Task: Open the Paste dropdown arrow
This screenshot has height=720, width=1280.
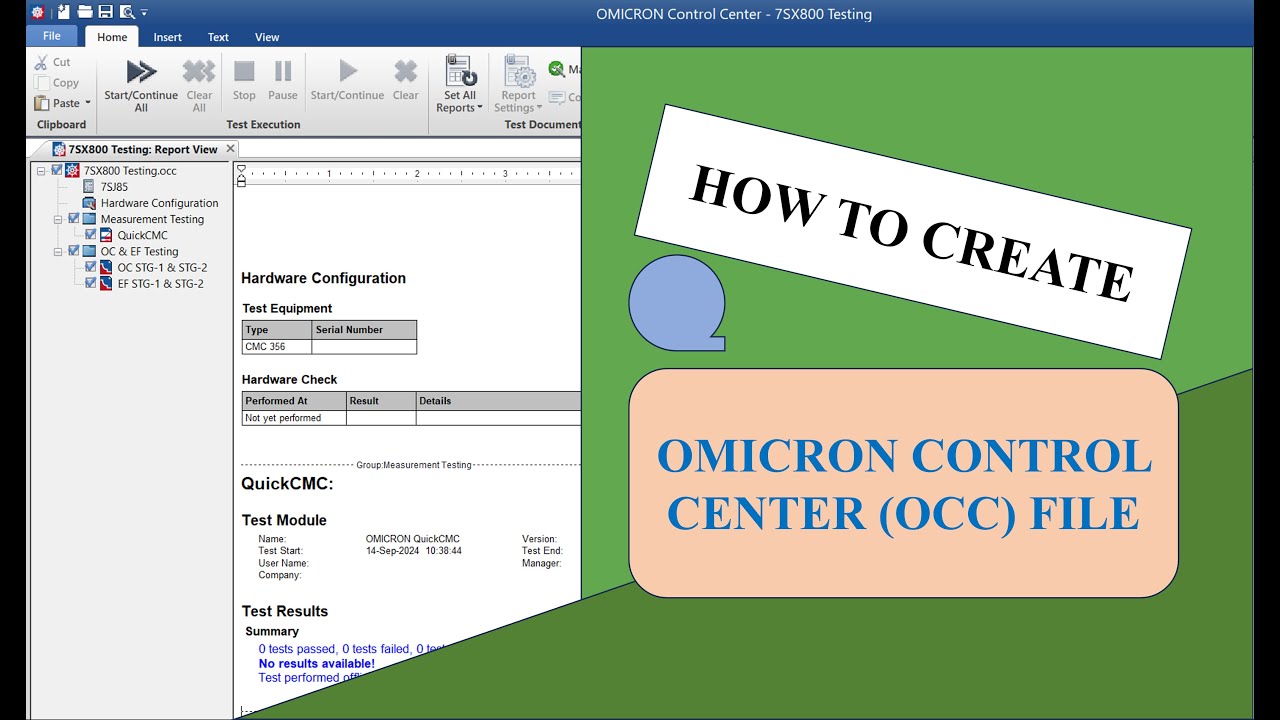Action: (x=88, y=103)
